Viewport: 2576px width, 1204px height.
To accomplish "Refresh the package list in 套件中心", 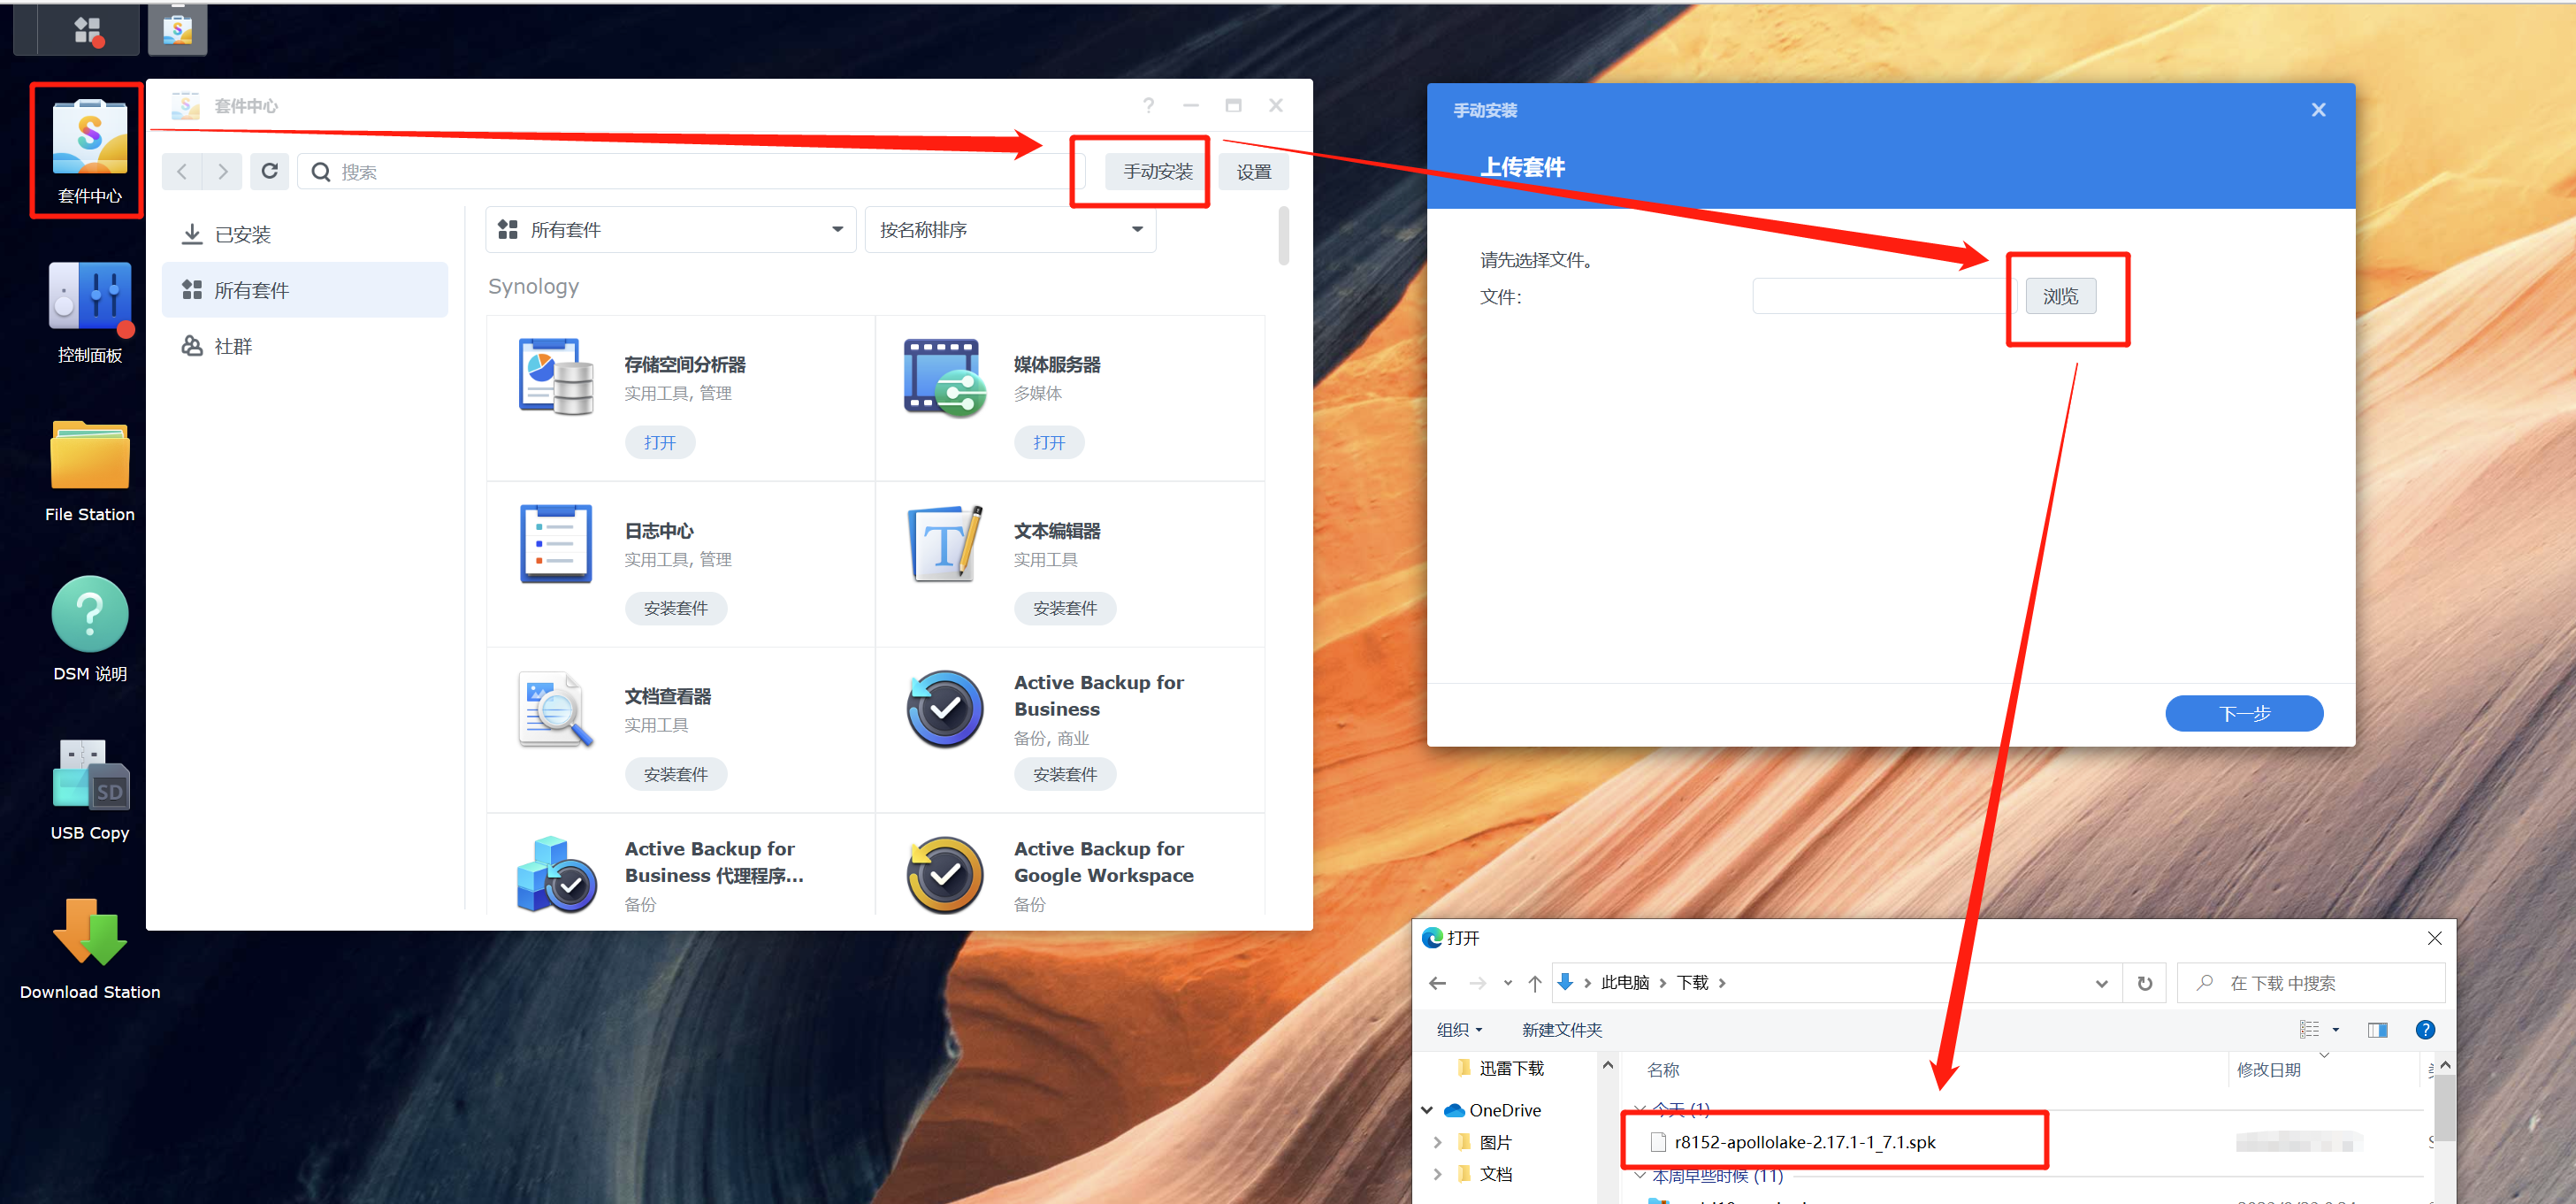I will (269, 171).
